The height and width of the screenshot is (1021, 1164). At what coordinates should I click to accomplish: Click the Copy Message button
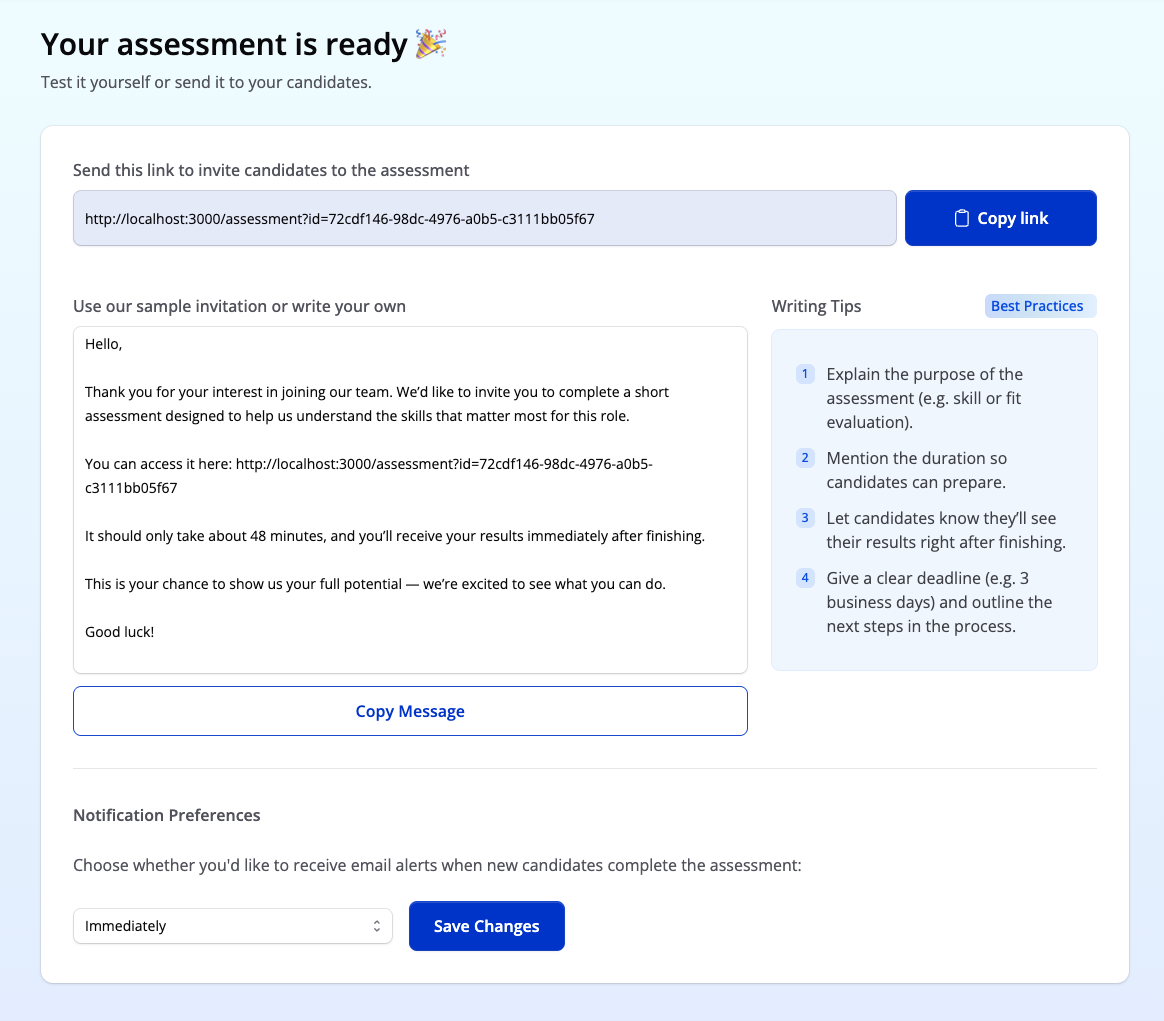pos(410,711)
